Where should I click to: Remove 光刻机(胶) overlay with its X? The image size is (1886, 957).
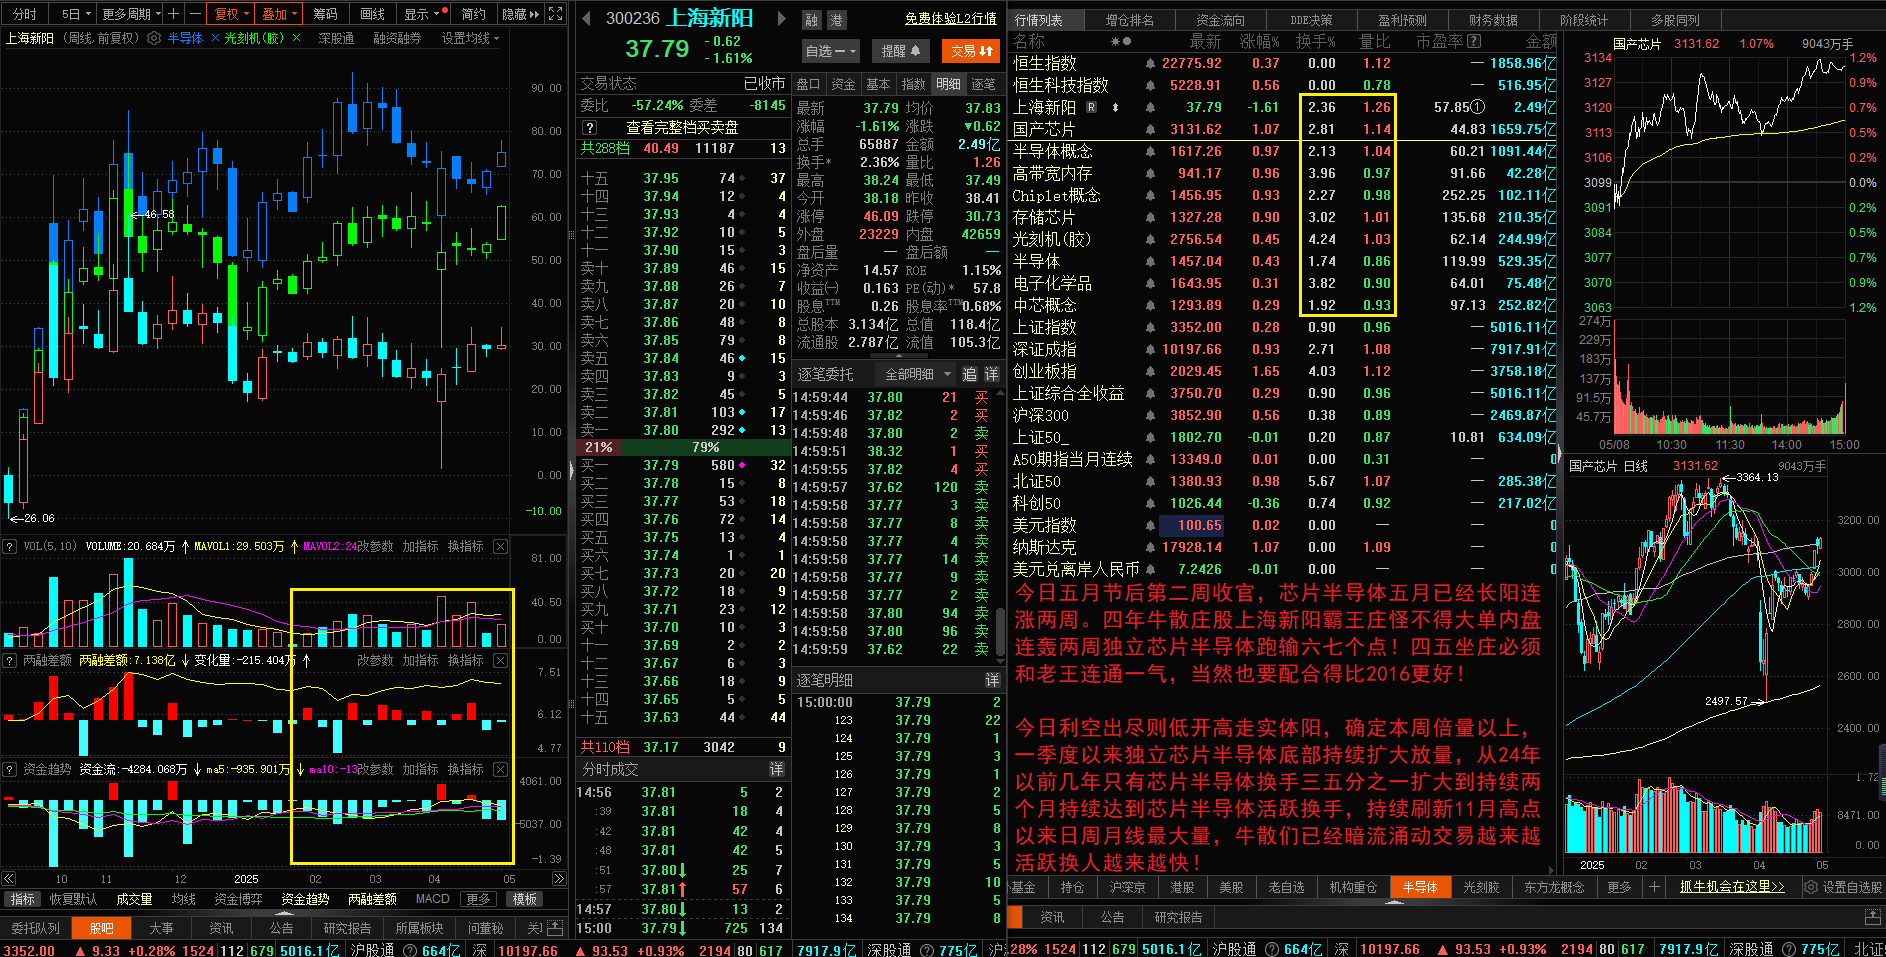click(296, 38)
